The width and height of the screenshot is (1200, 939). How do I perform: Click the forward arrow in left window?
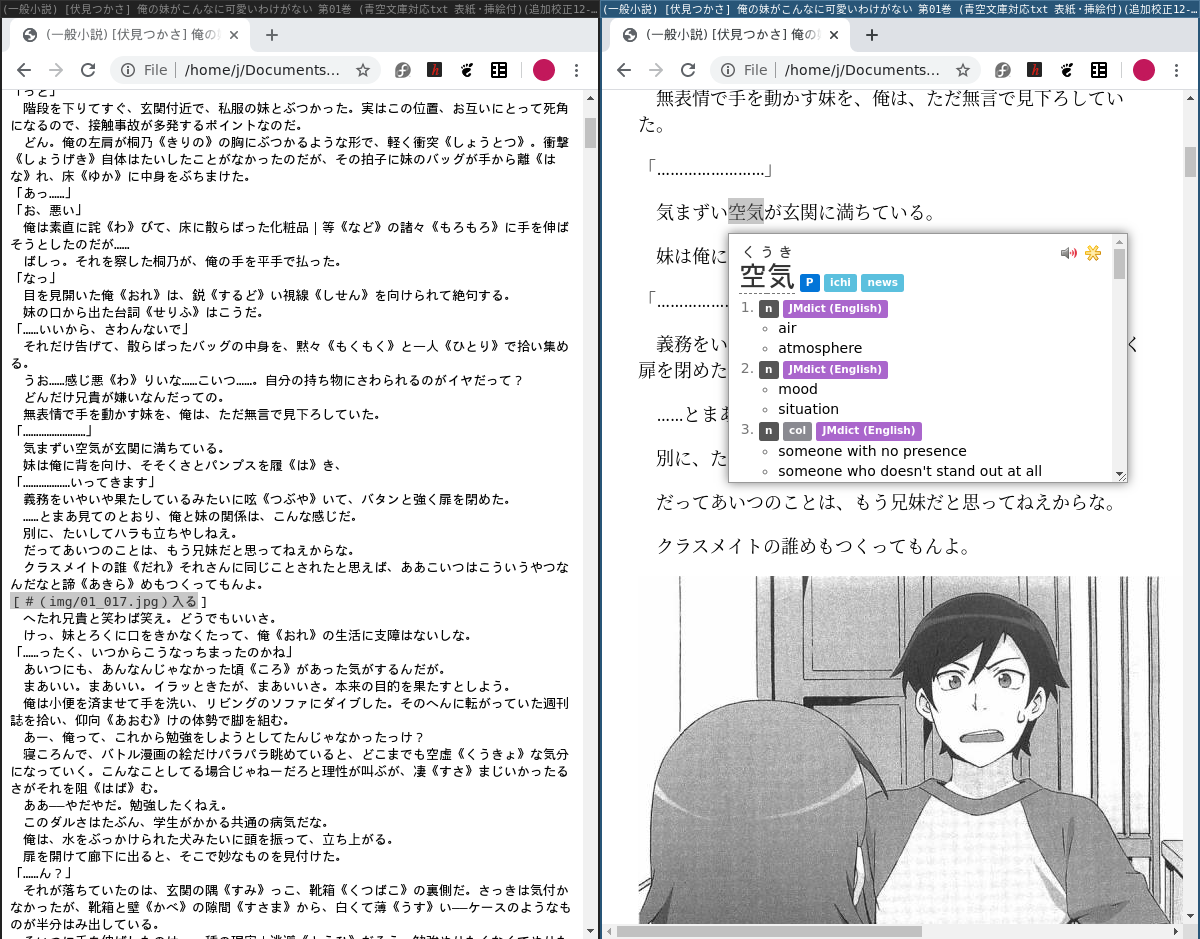coord(56,70)
